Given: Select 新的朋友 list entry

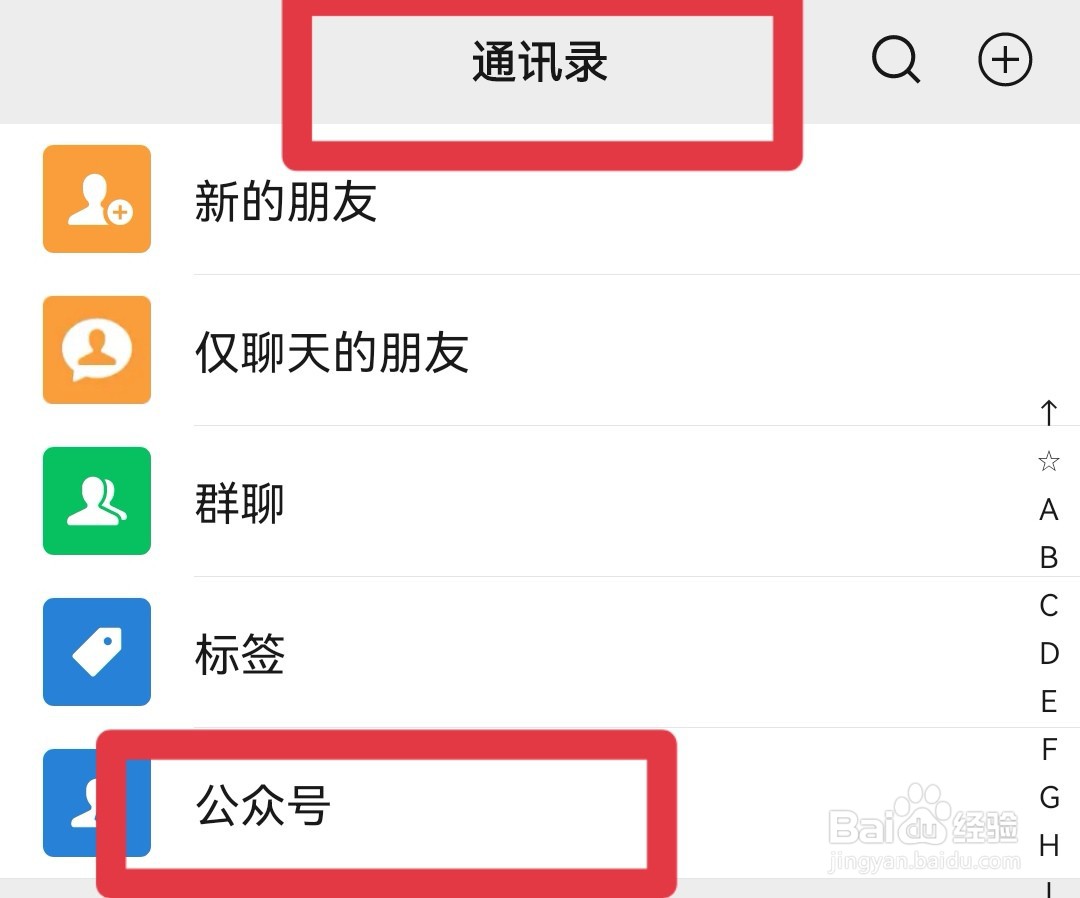Looking at the screenshot, I should (540, 199).
